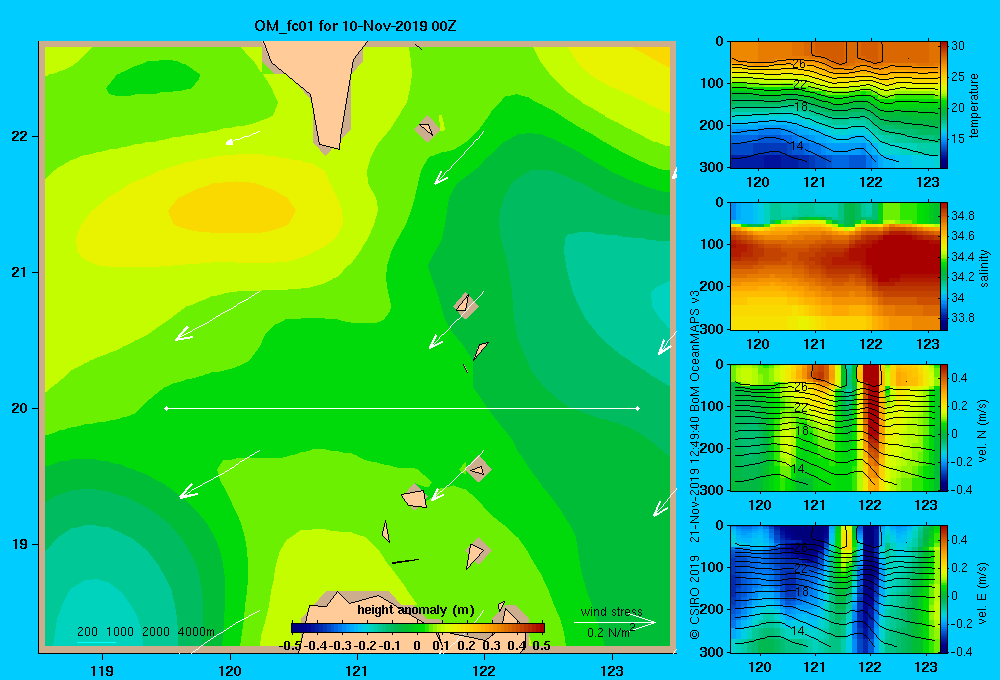Click the "-0.5" tick on height anomaly bar

pos(291,646)
